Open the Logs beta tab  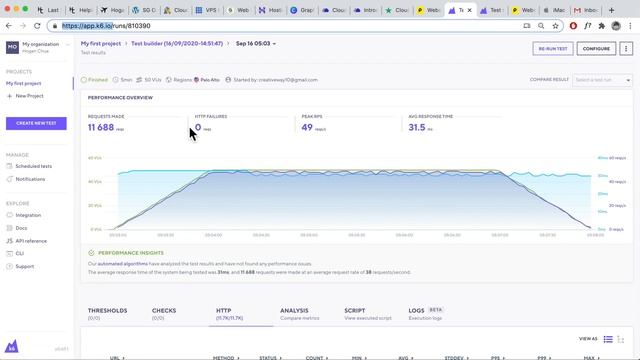426,313
